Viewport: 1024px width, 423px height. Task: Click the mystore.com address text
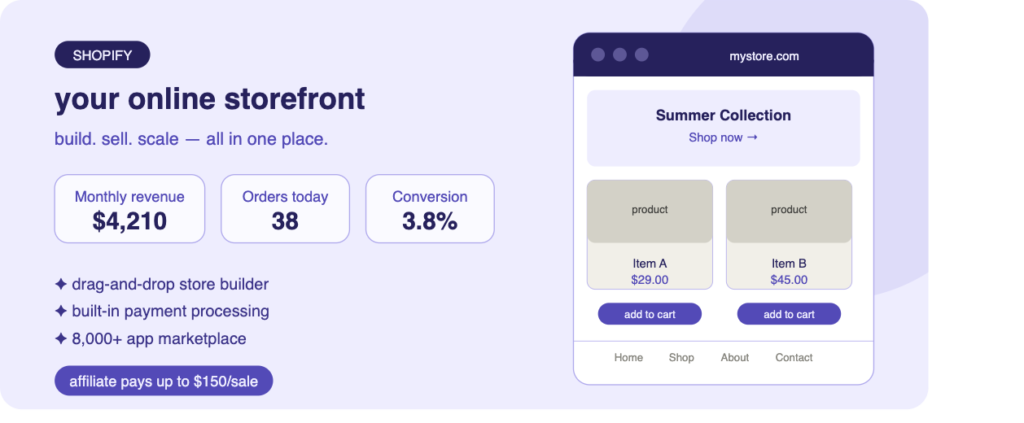click(764, 56)
